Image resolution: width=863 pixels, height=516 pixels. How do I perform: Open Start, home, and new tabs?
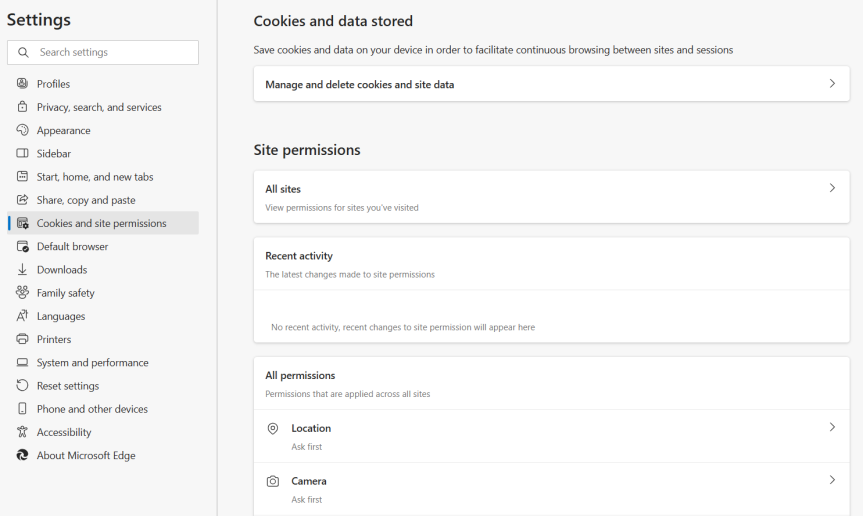click(x=95, y=177)
